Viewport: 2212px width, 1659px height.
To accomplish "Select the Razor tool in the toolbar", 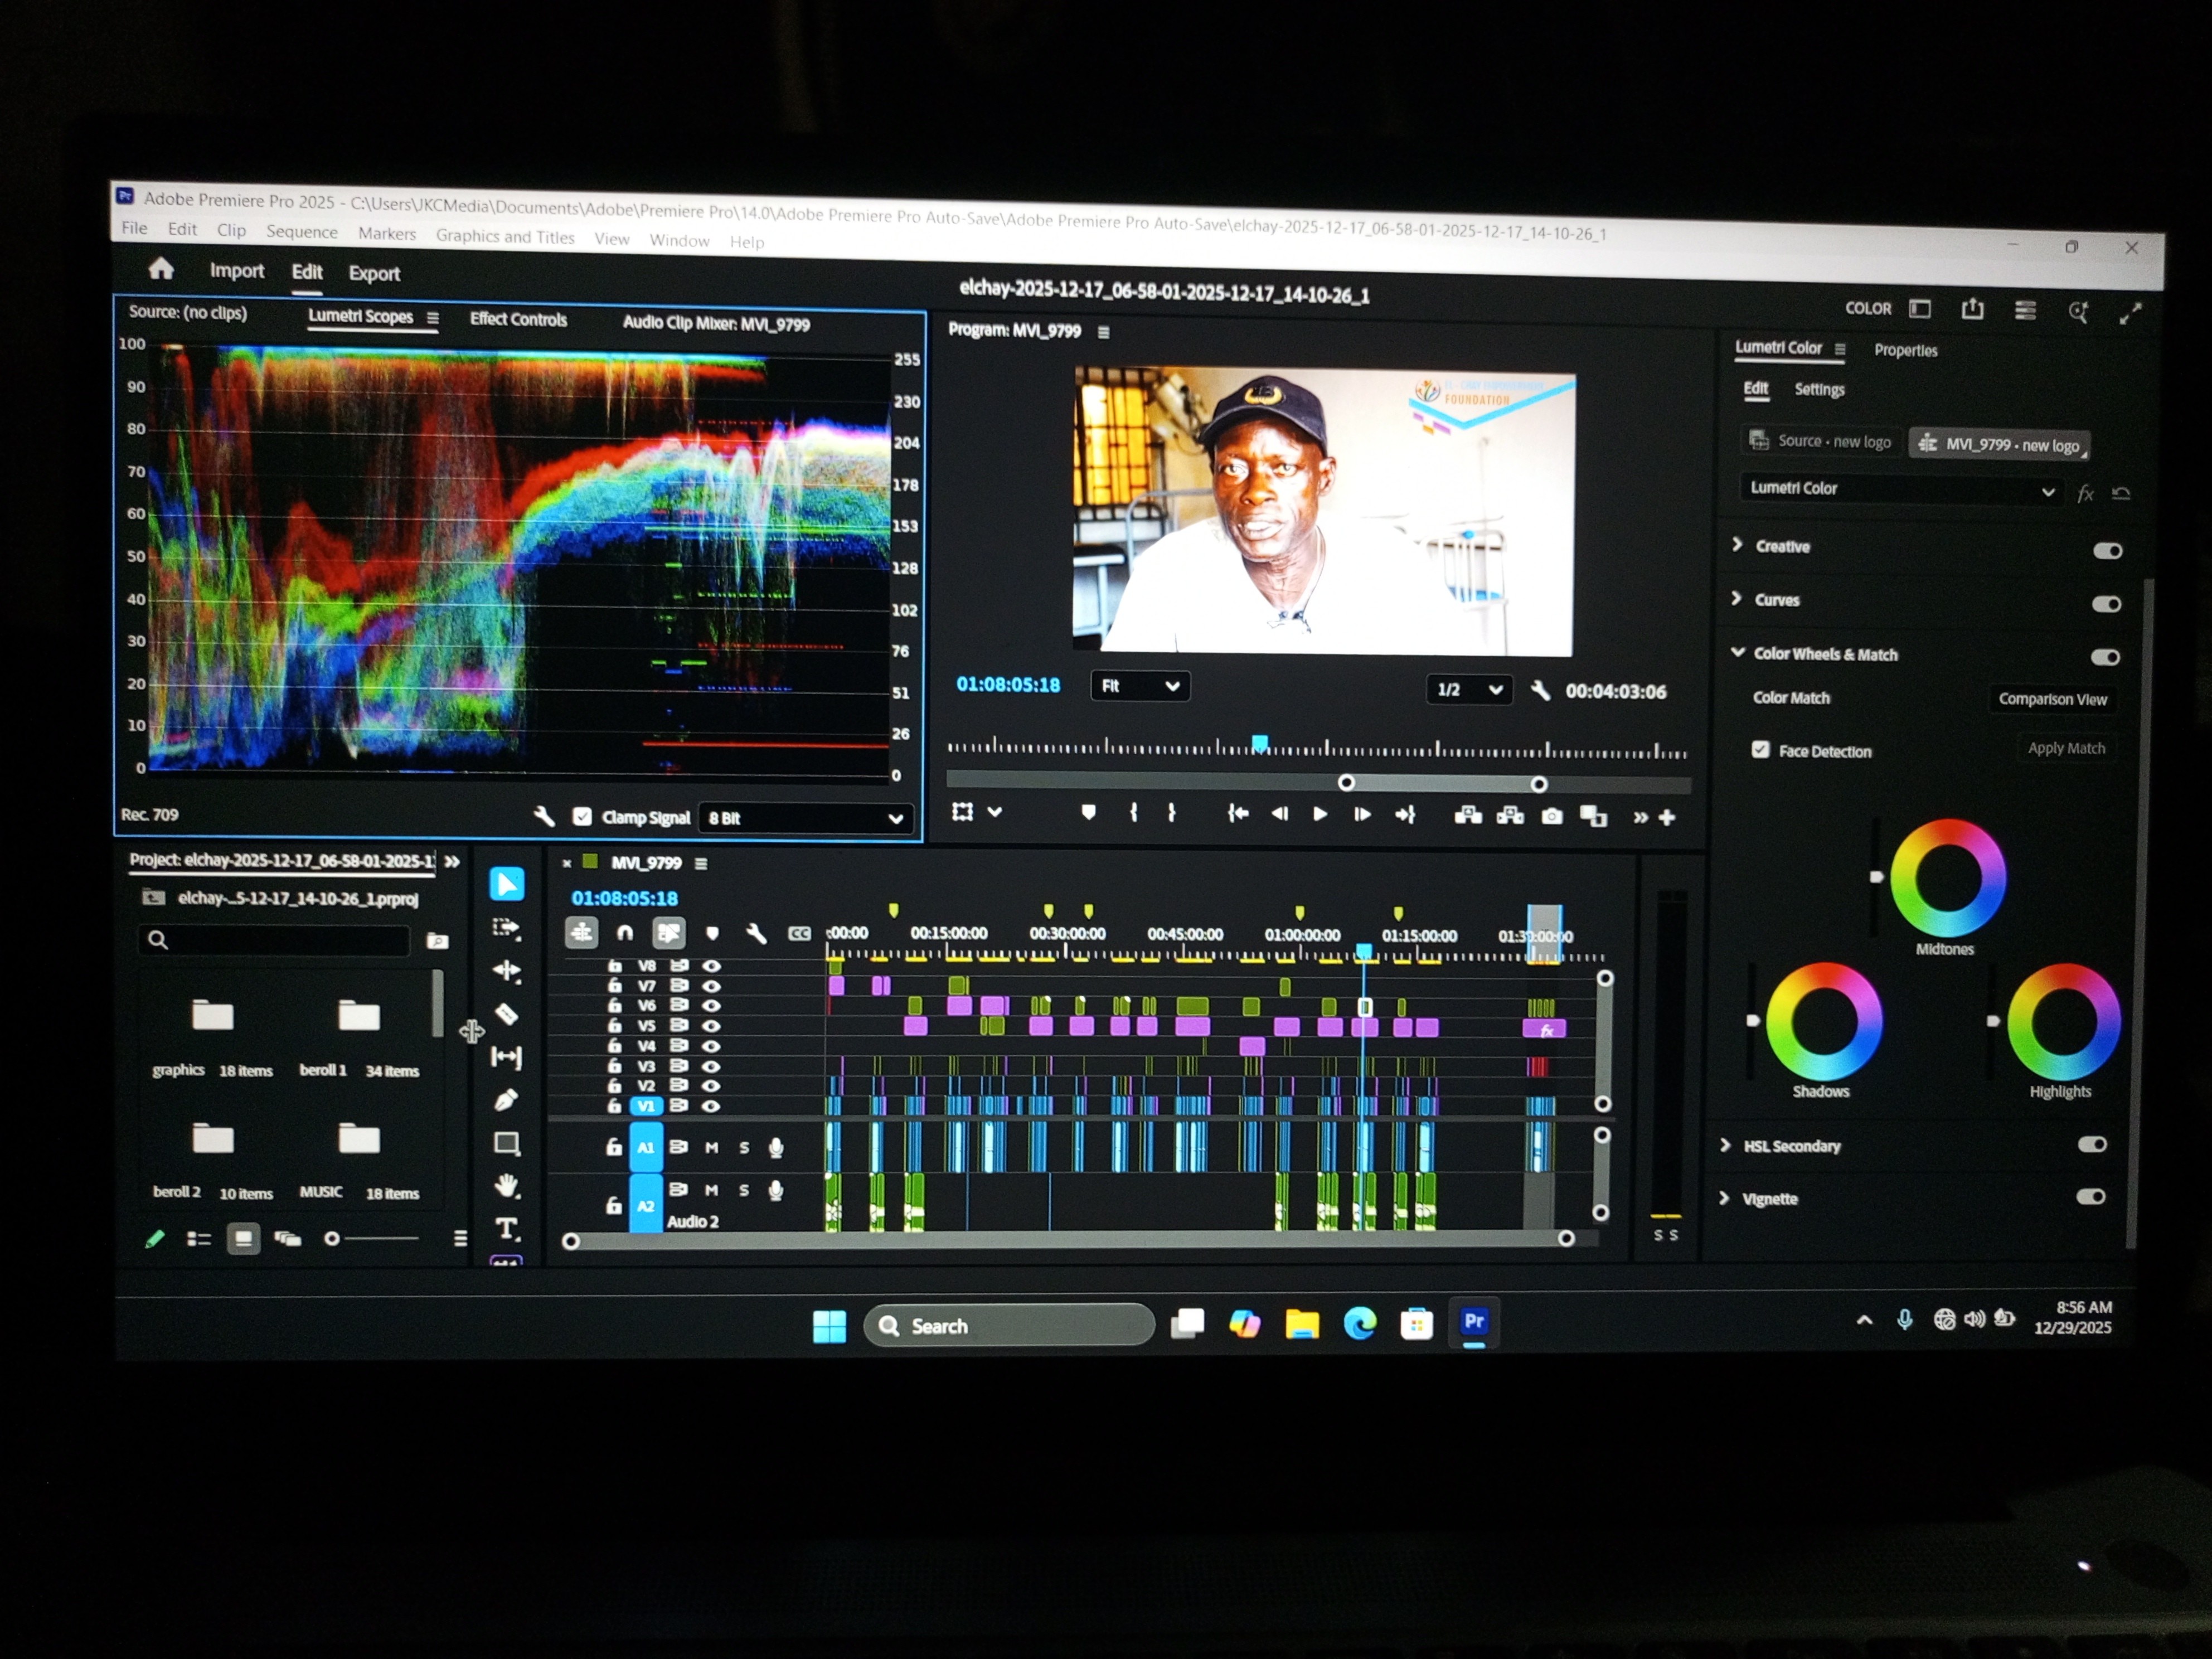I will click(506, 1014).
